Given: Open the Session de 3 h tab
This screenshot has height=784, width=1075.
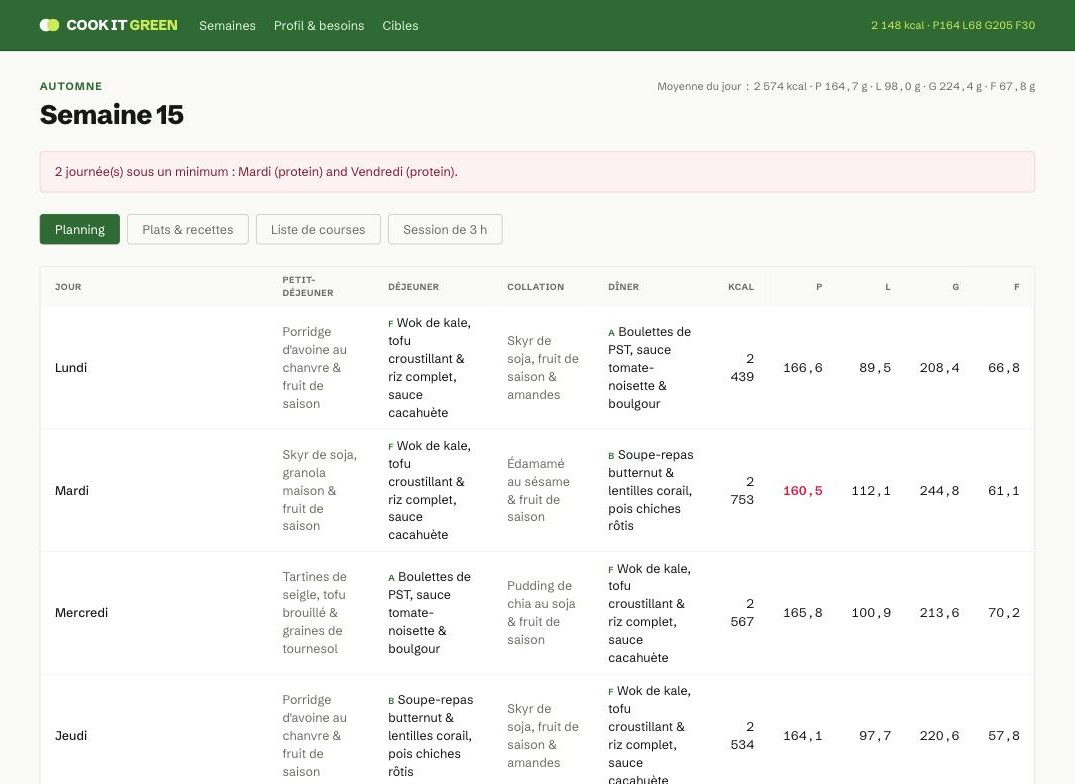Looking at the screenshot, I should 445,230.
